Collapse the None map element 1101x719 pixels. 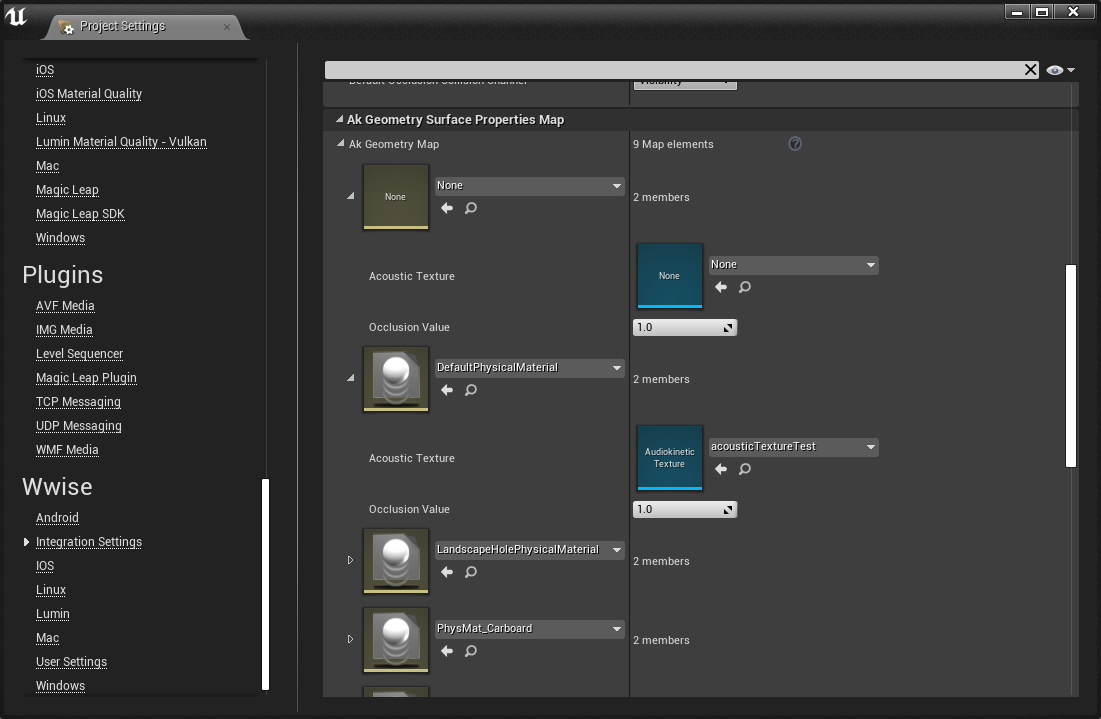[350, 196]
